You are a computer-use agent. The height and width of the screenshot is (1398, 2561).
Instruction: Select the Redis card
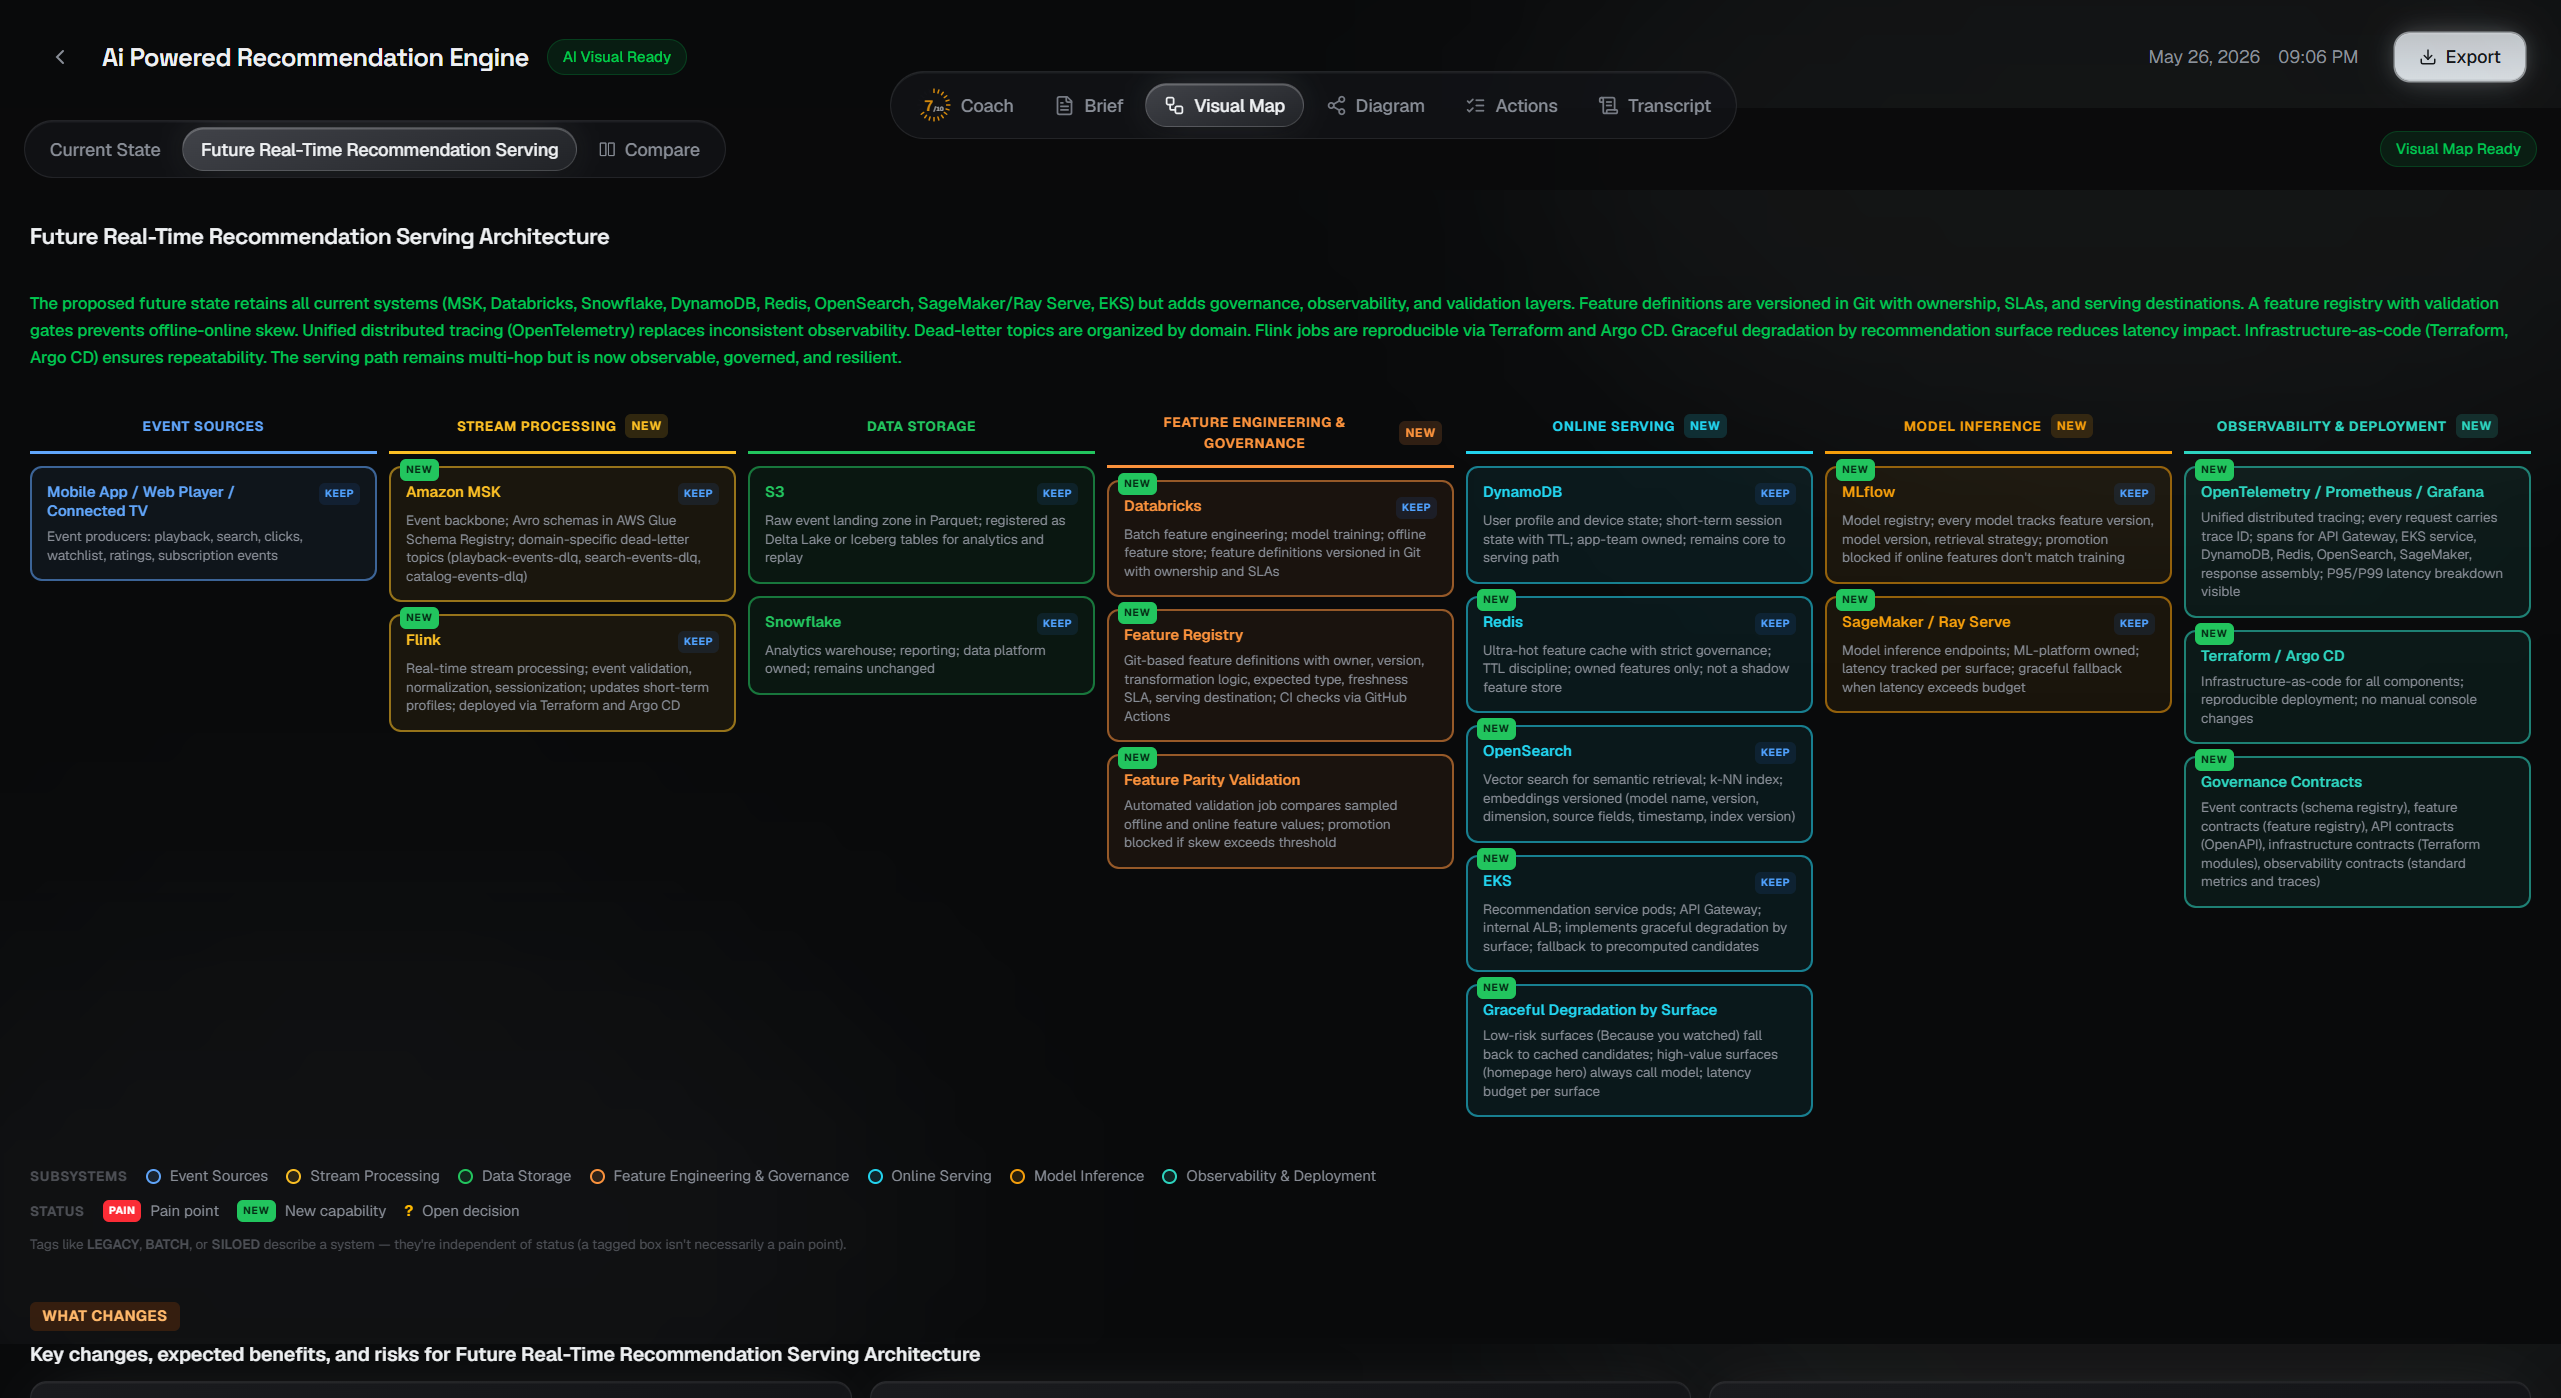1639,655
